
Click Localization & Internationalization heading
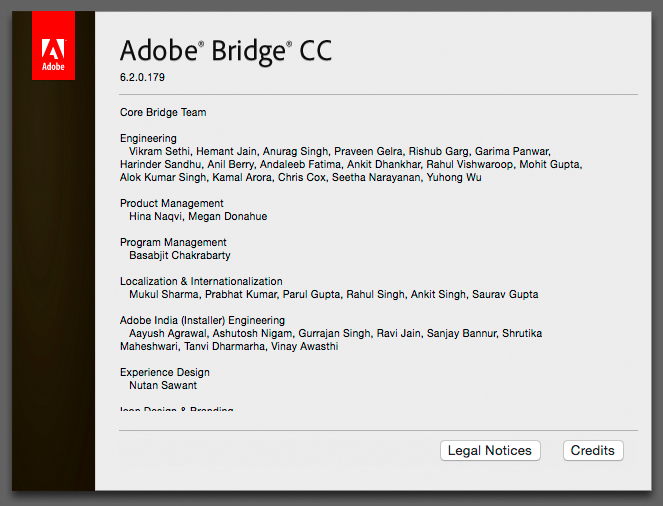pos(201,282)
